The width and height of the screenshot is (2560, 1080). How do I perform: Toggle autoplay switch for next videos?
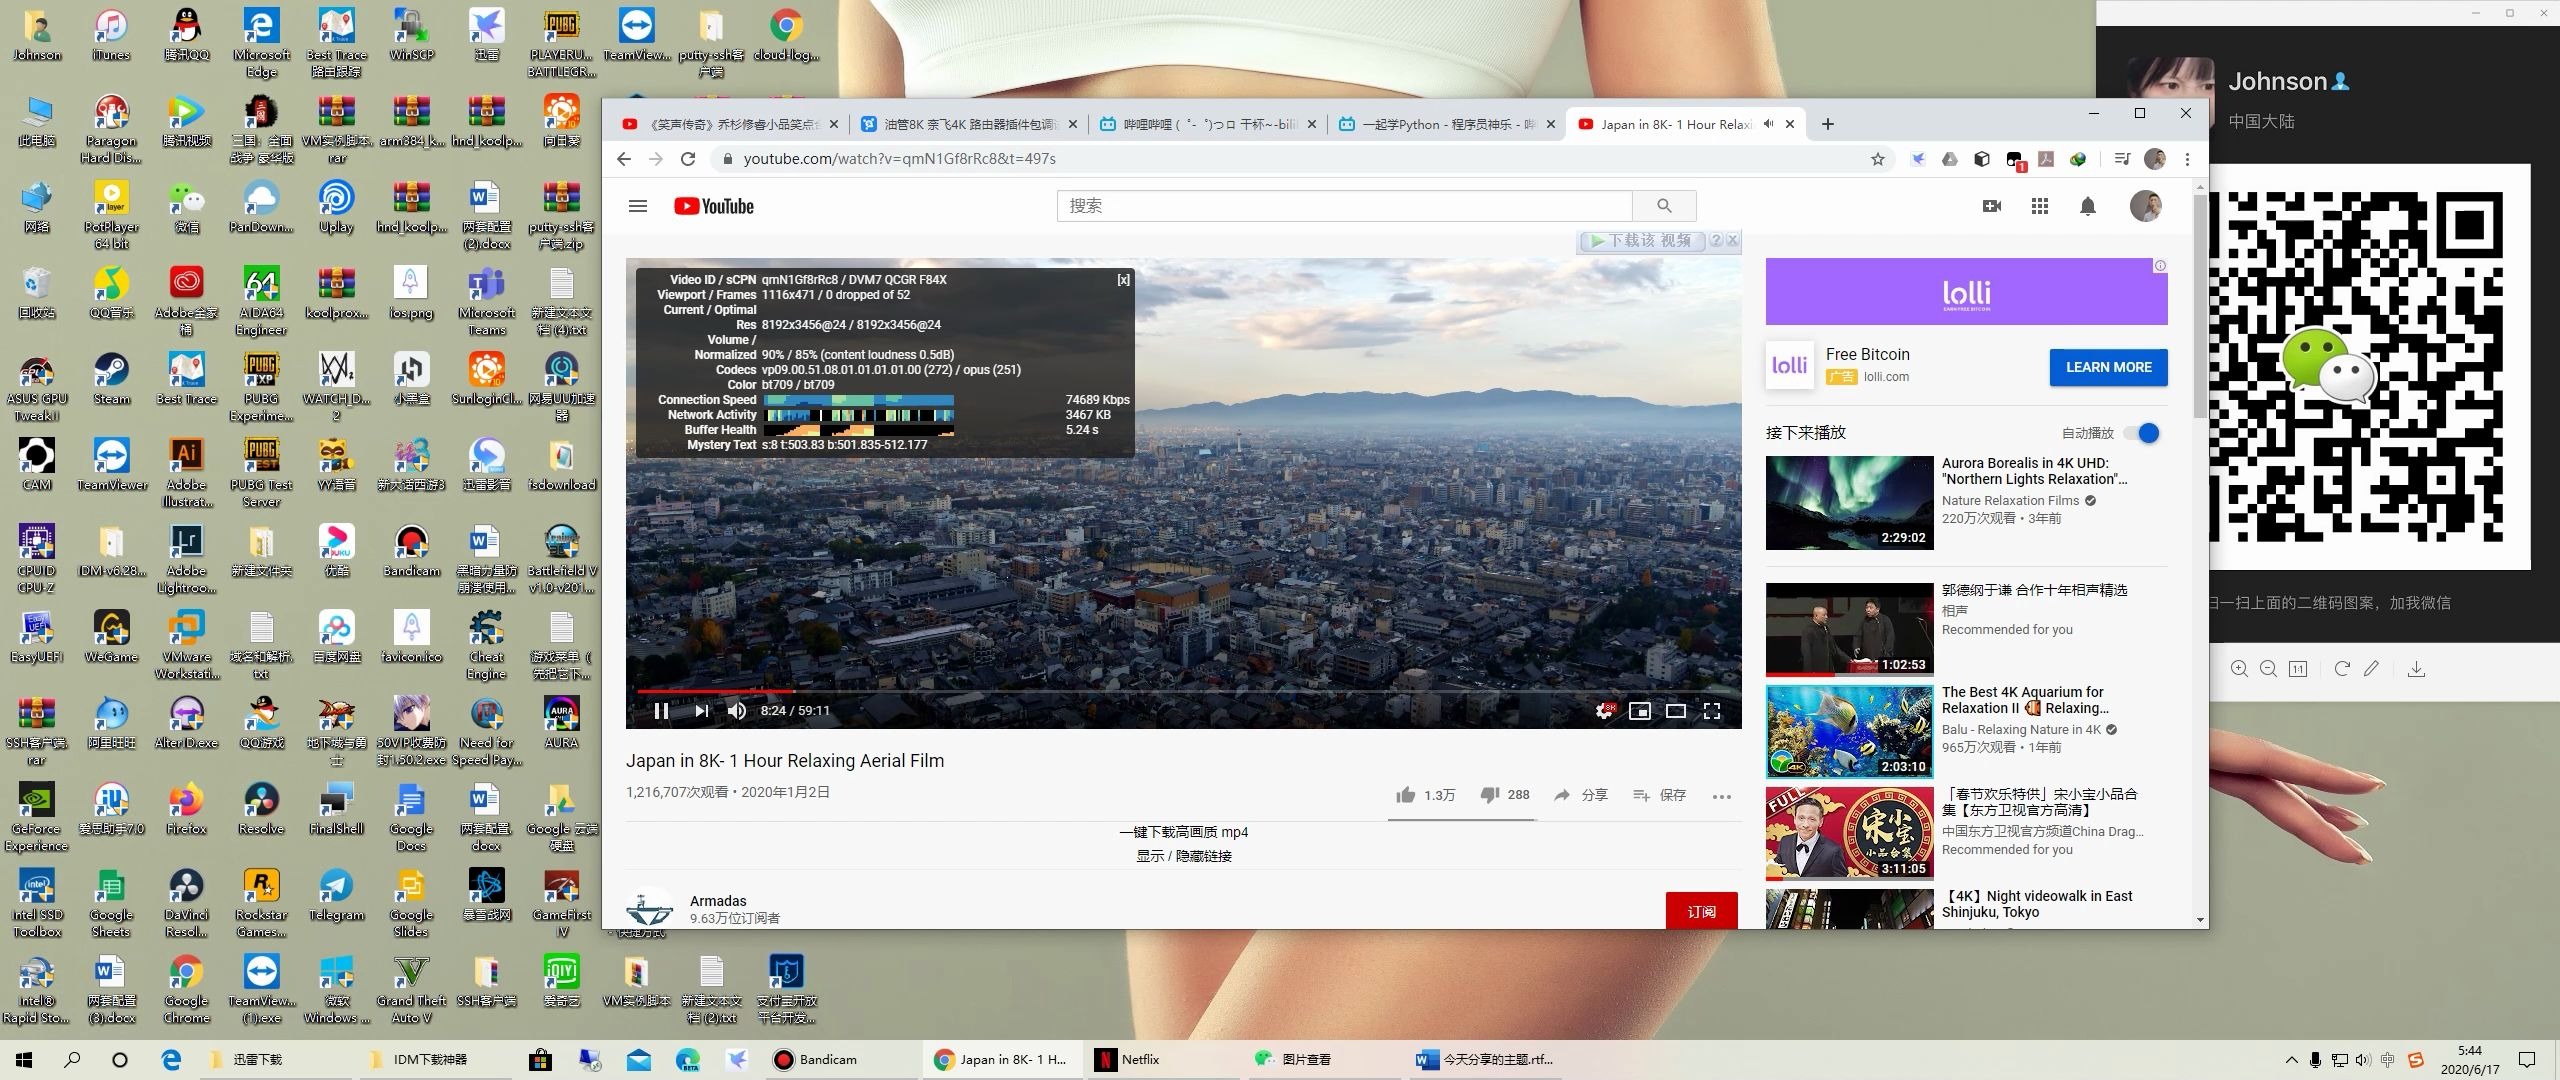(2152, 431)
